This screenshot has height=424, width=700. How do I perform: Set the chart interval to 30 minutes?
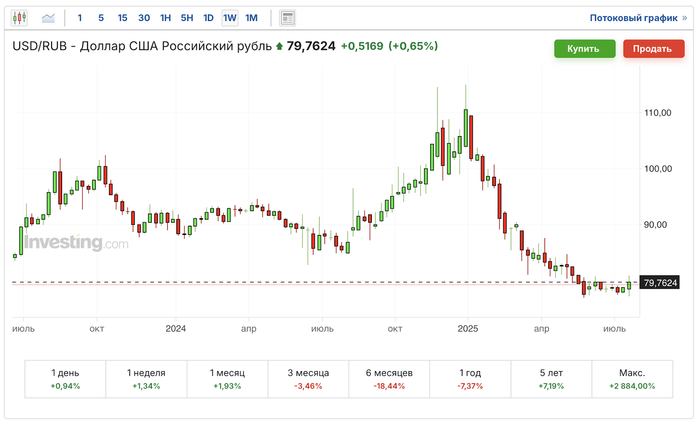144,18
